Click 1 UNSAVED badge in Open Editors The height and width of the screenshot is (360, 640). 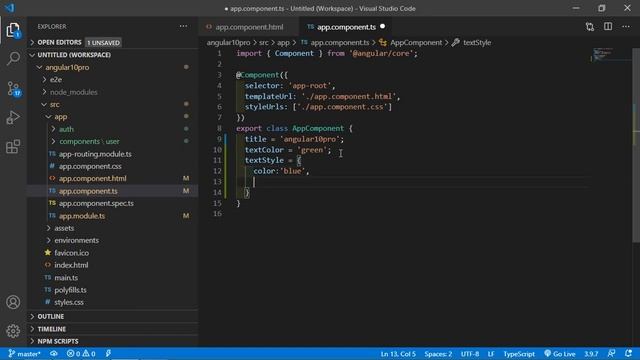point(103,42)
